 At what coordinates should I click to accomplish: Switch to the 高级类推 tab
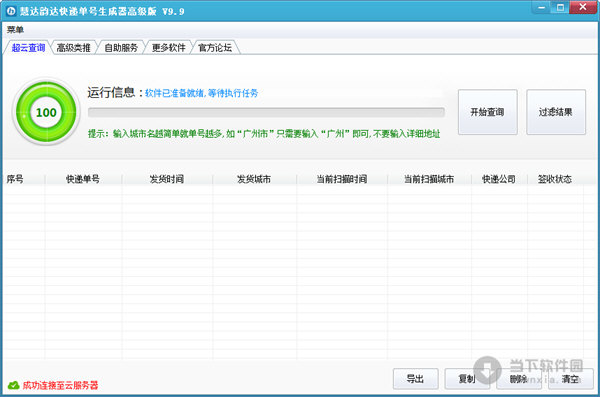point(73,48)
